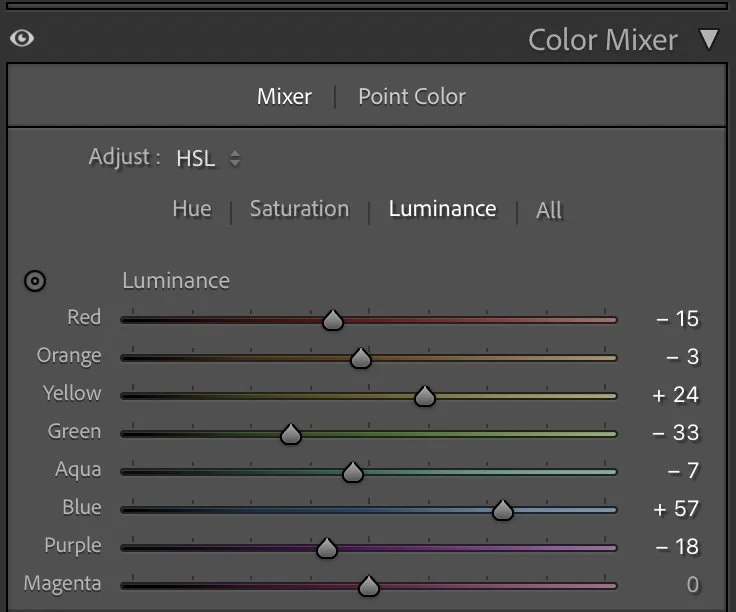
Task: Click the Red luminance slider handle
Action: (x=333, y=320)
